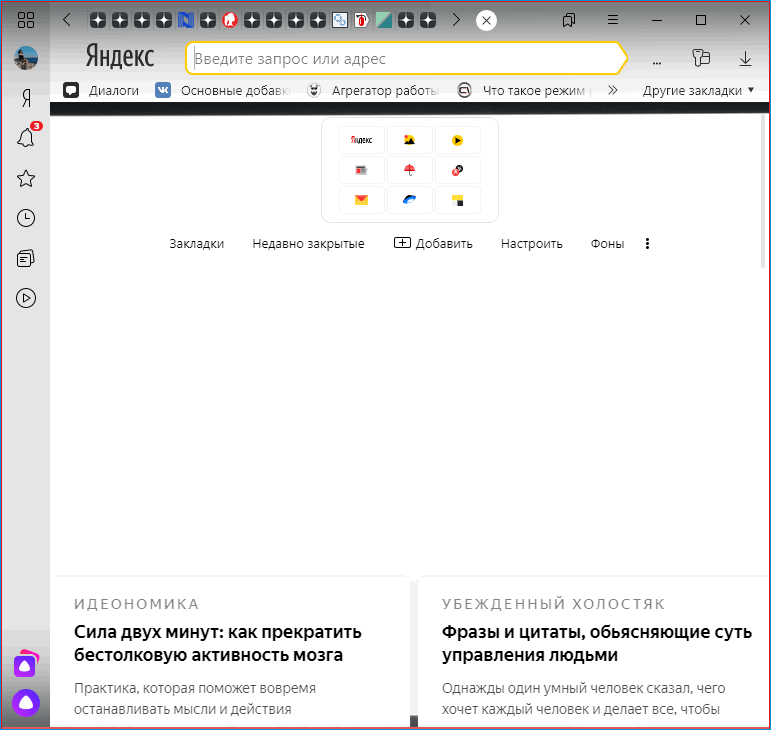Click the page vertical scrollbar
Image resolution: width=771 pixels, height=730 pixels.
pyautogui.click(x=763, y=191)
